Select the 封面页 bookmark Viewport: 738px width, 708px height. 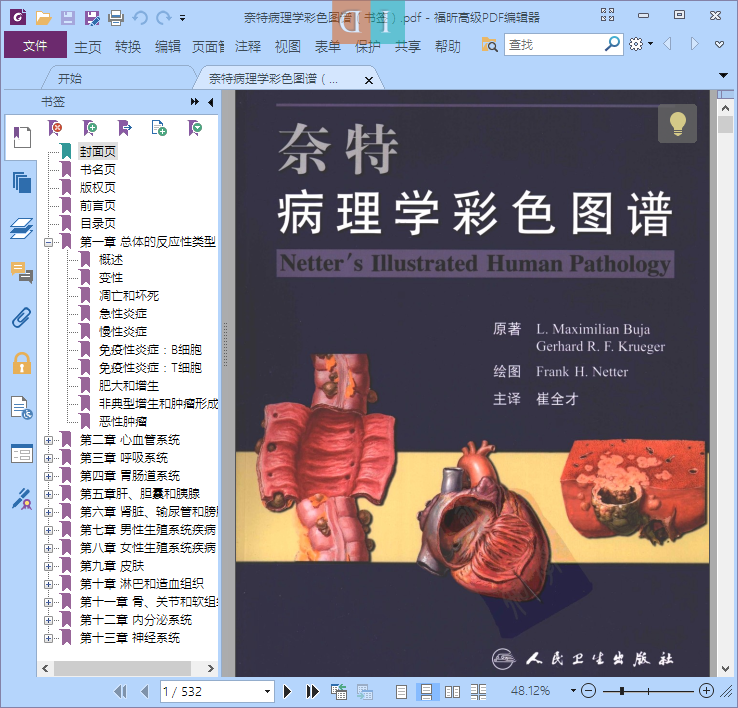pos(97,152)
